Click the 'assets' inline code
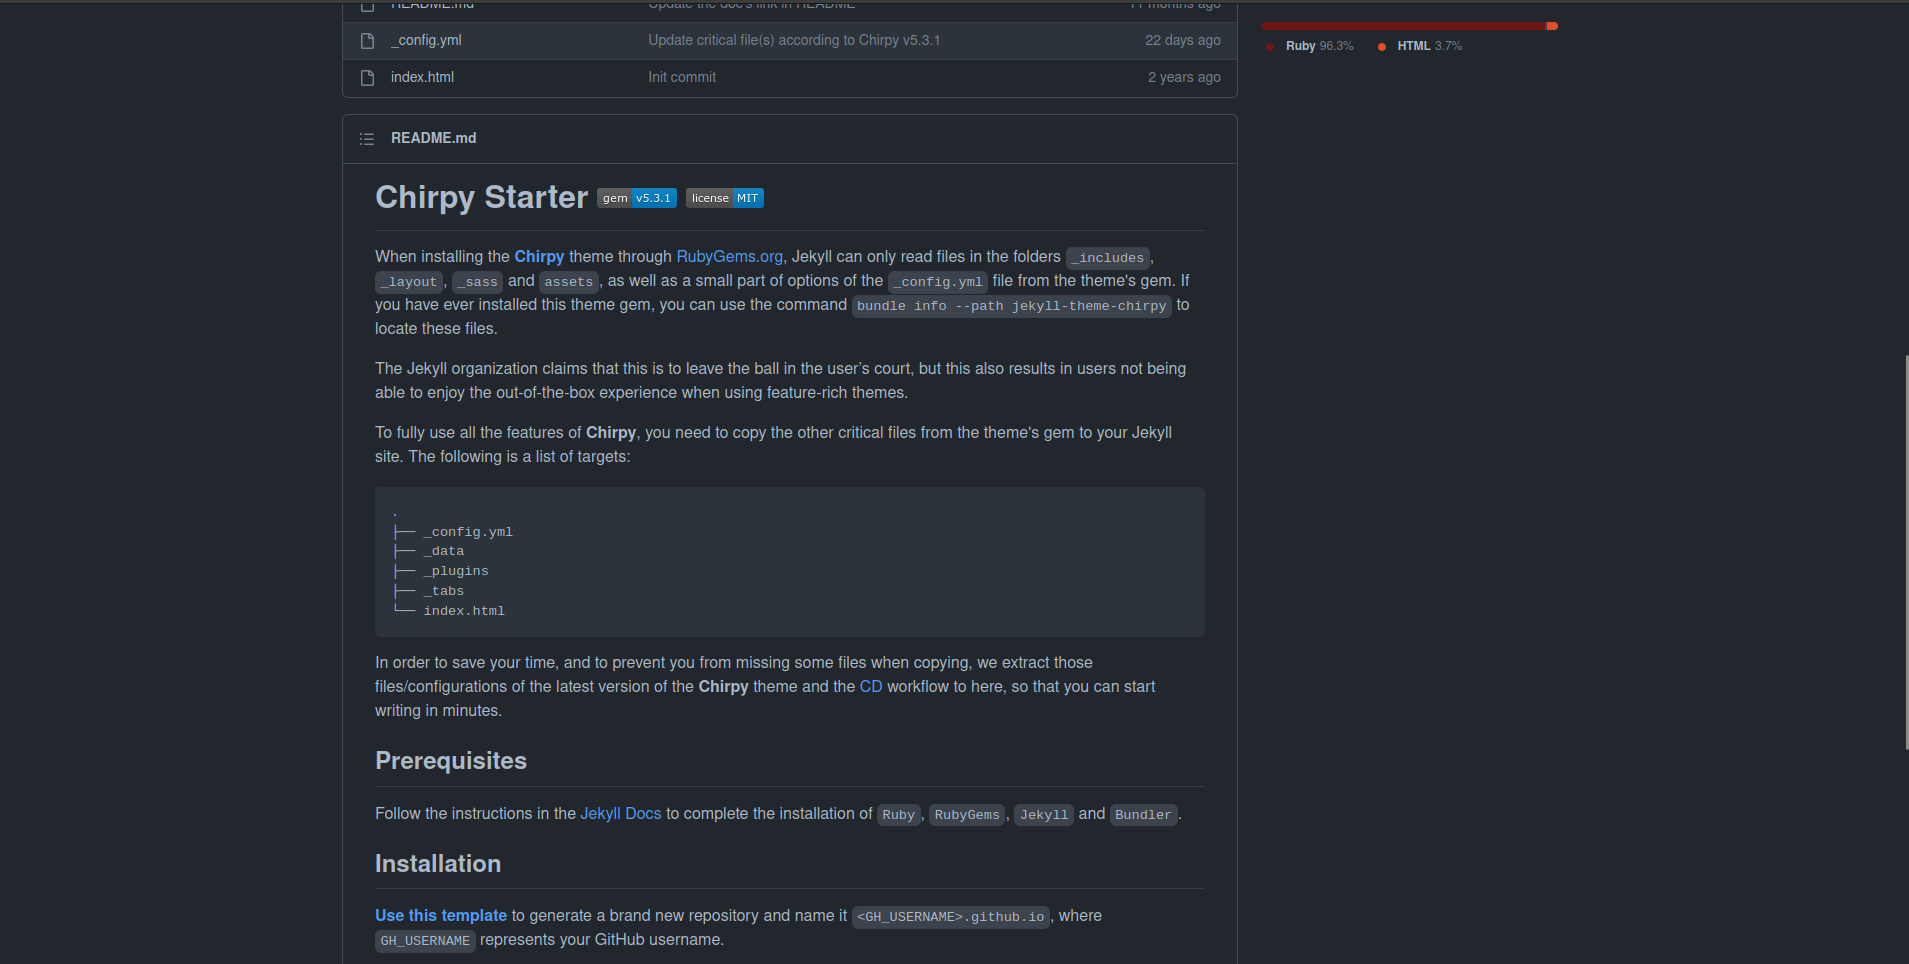 click(x=569, y=282)
